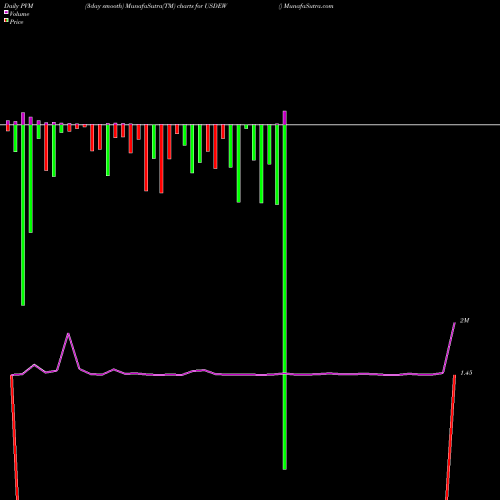Viewport: 500px width, 500px height.
Task: Click the magenta Volume legend swatch
Action: [6, 12]
